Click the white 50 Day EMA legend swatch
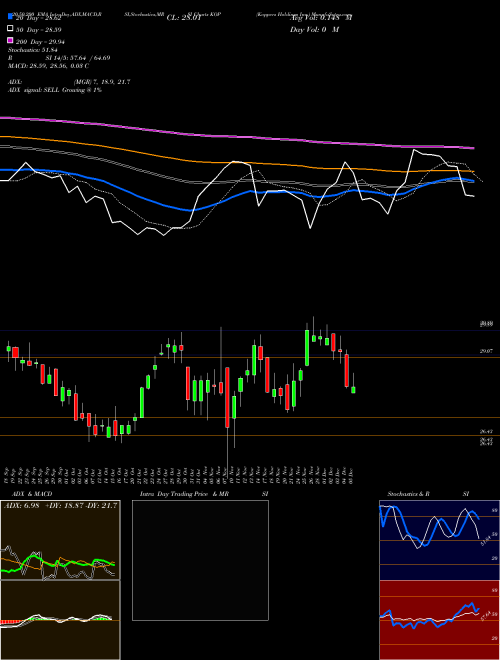500x660 pixels. tap(10, 28)
